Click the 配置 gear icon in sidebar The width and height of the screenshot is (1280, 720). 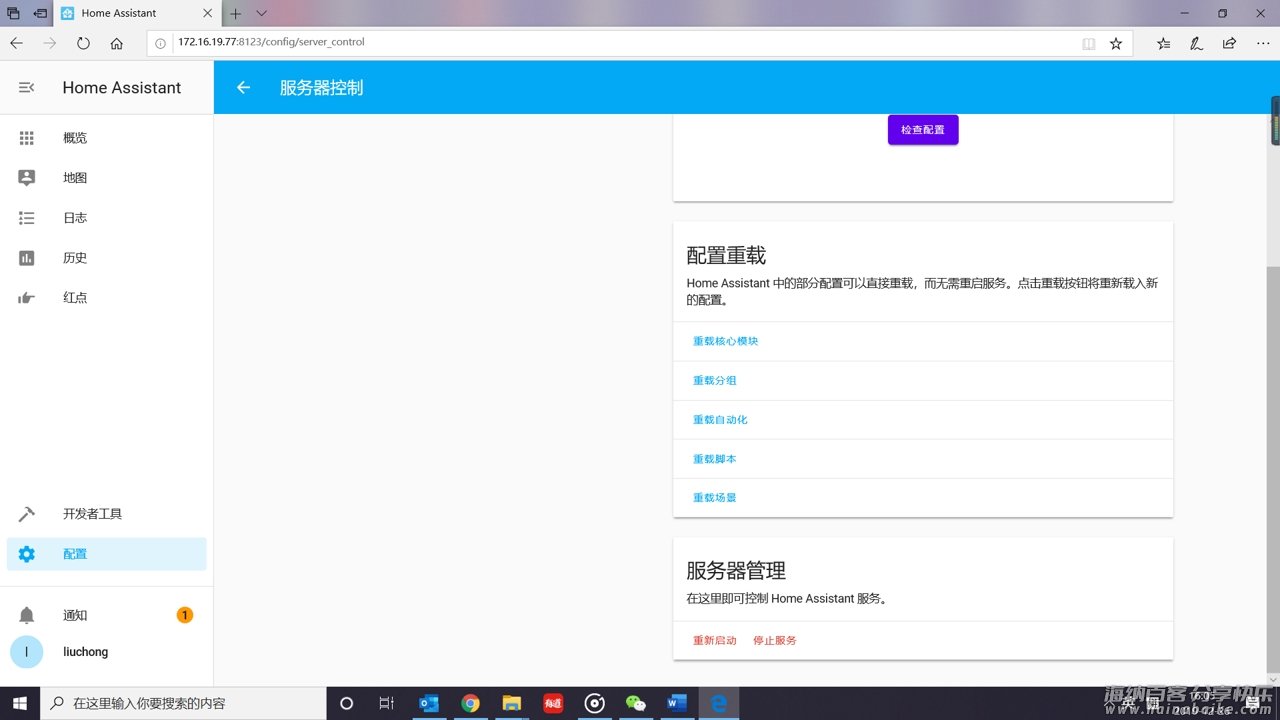click(x=27, y=554)
